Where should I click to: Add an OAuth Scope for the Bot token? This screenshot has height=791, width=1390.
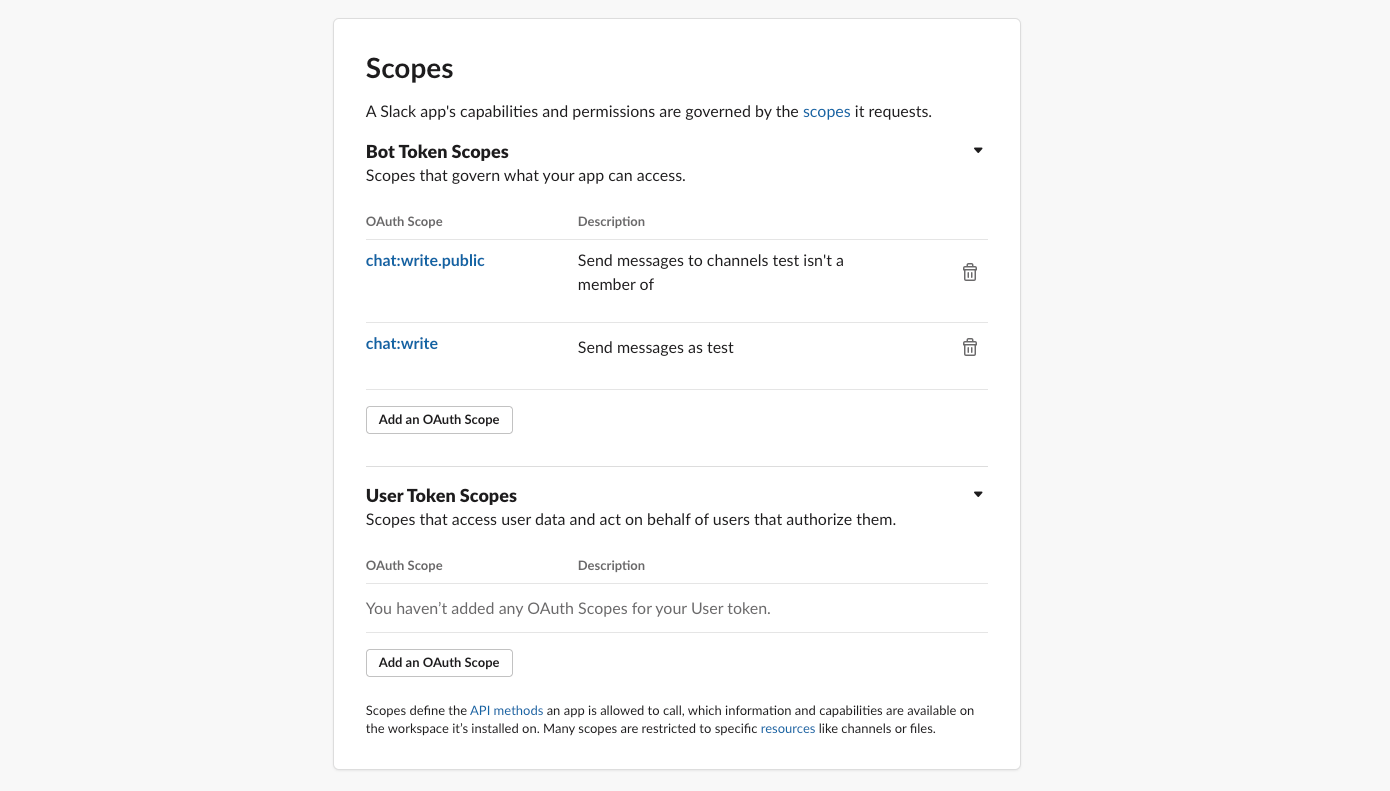point(438,419)
